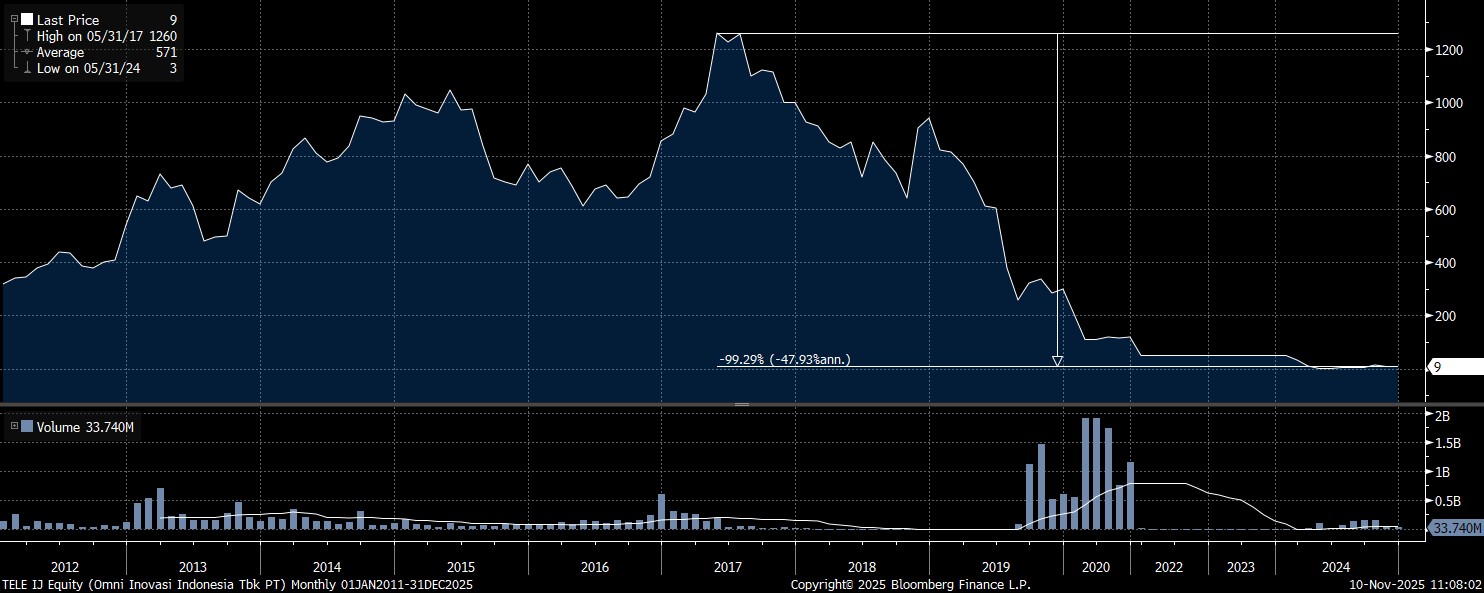
Task: Collapse the Last Price legend tree
Action: point(13,20)
